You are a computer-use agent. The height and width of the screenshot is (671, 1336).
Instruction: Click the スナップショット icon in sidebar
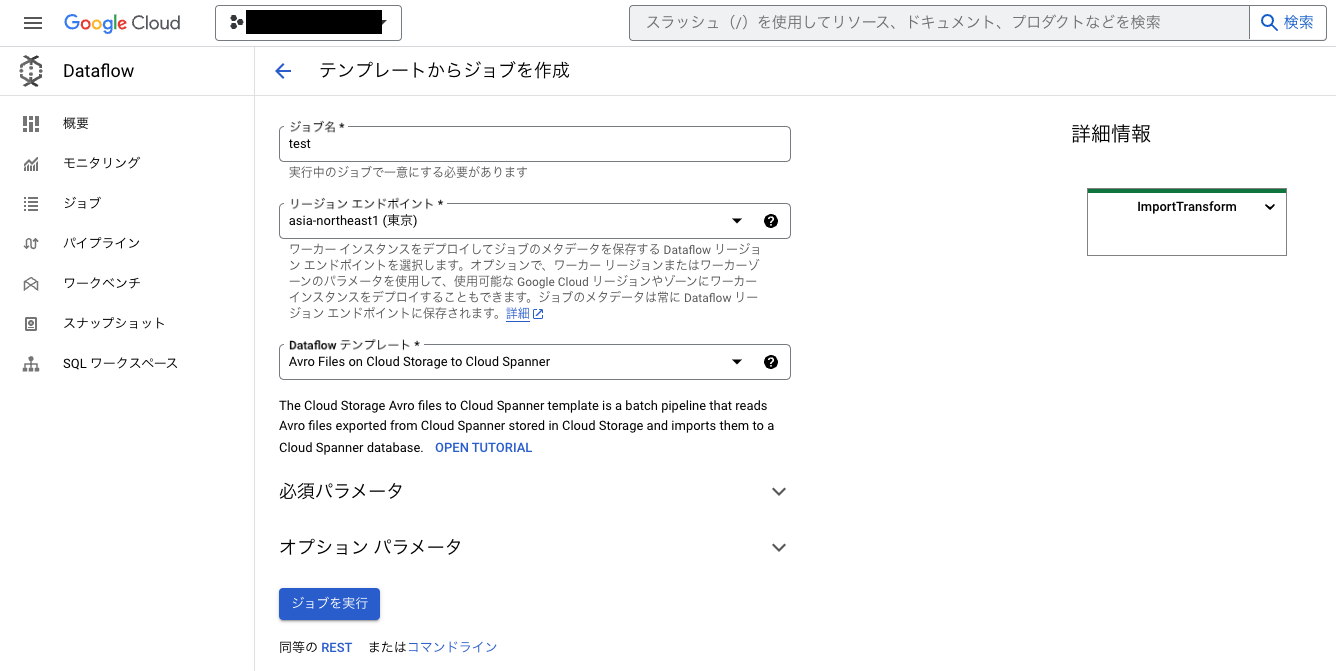31,324
